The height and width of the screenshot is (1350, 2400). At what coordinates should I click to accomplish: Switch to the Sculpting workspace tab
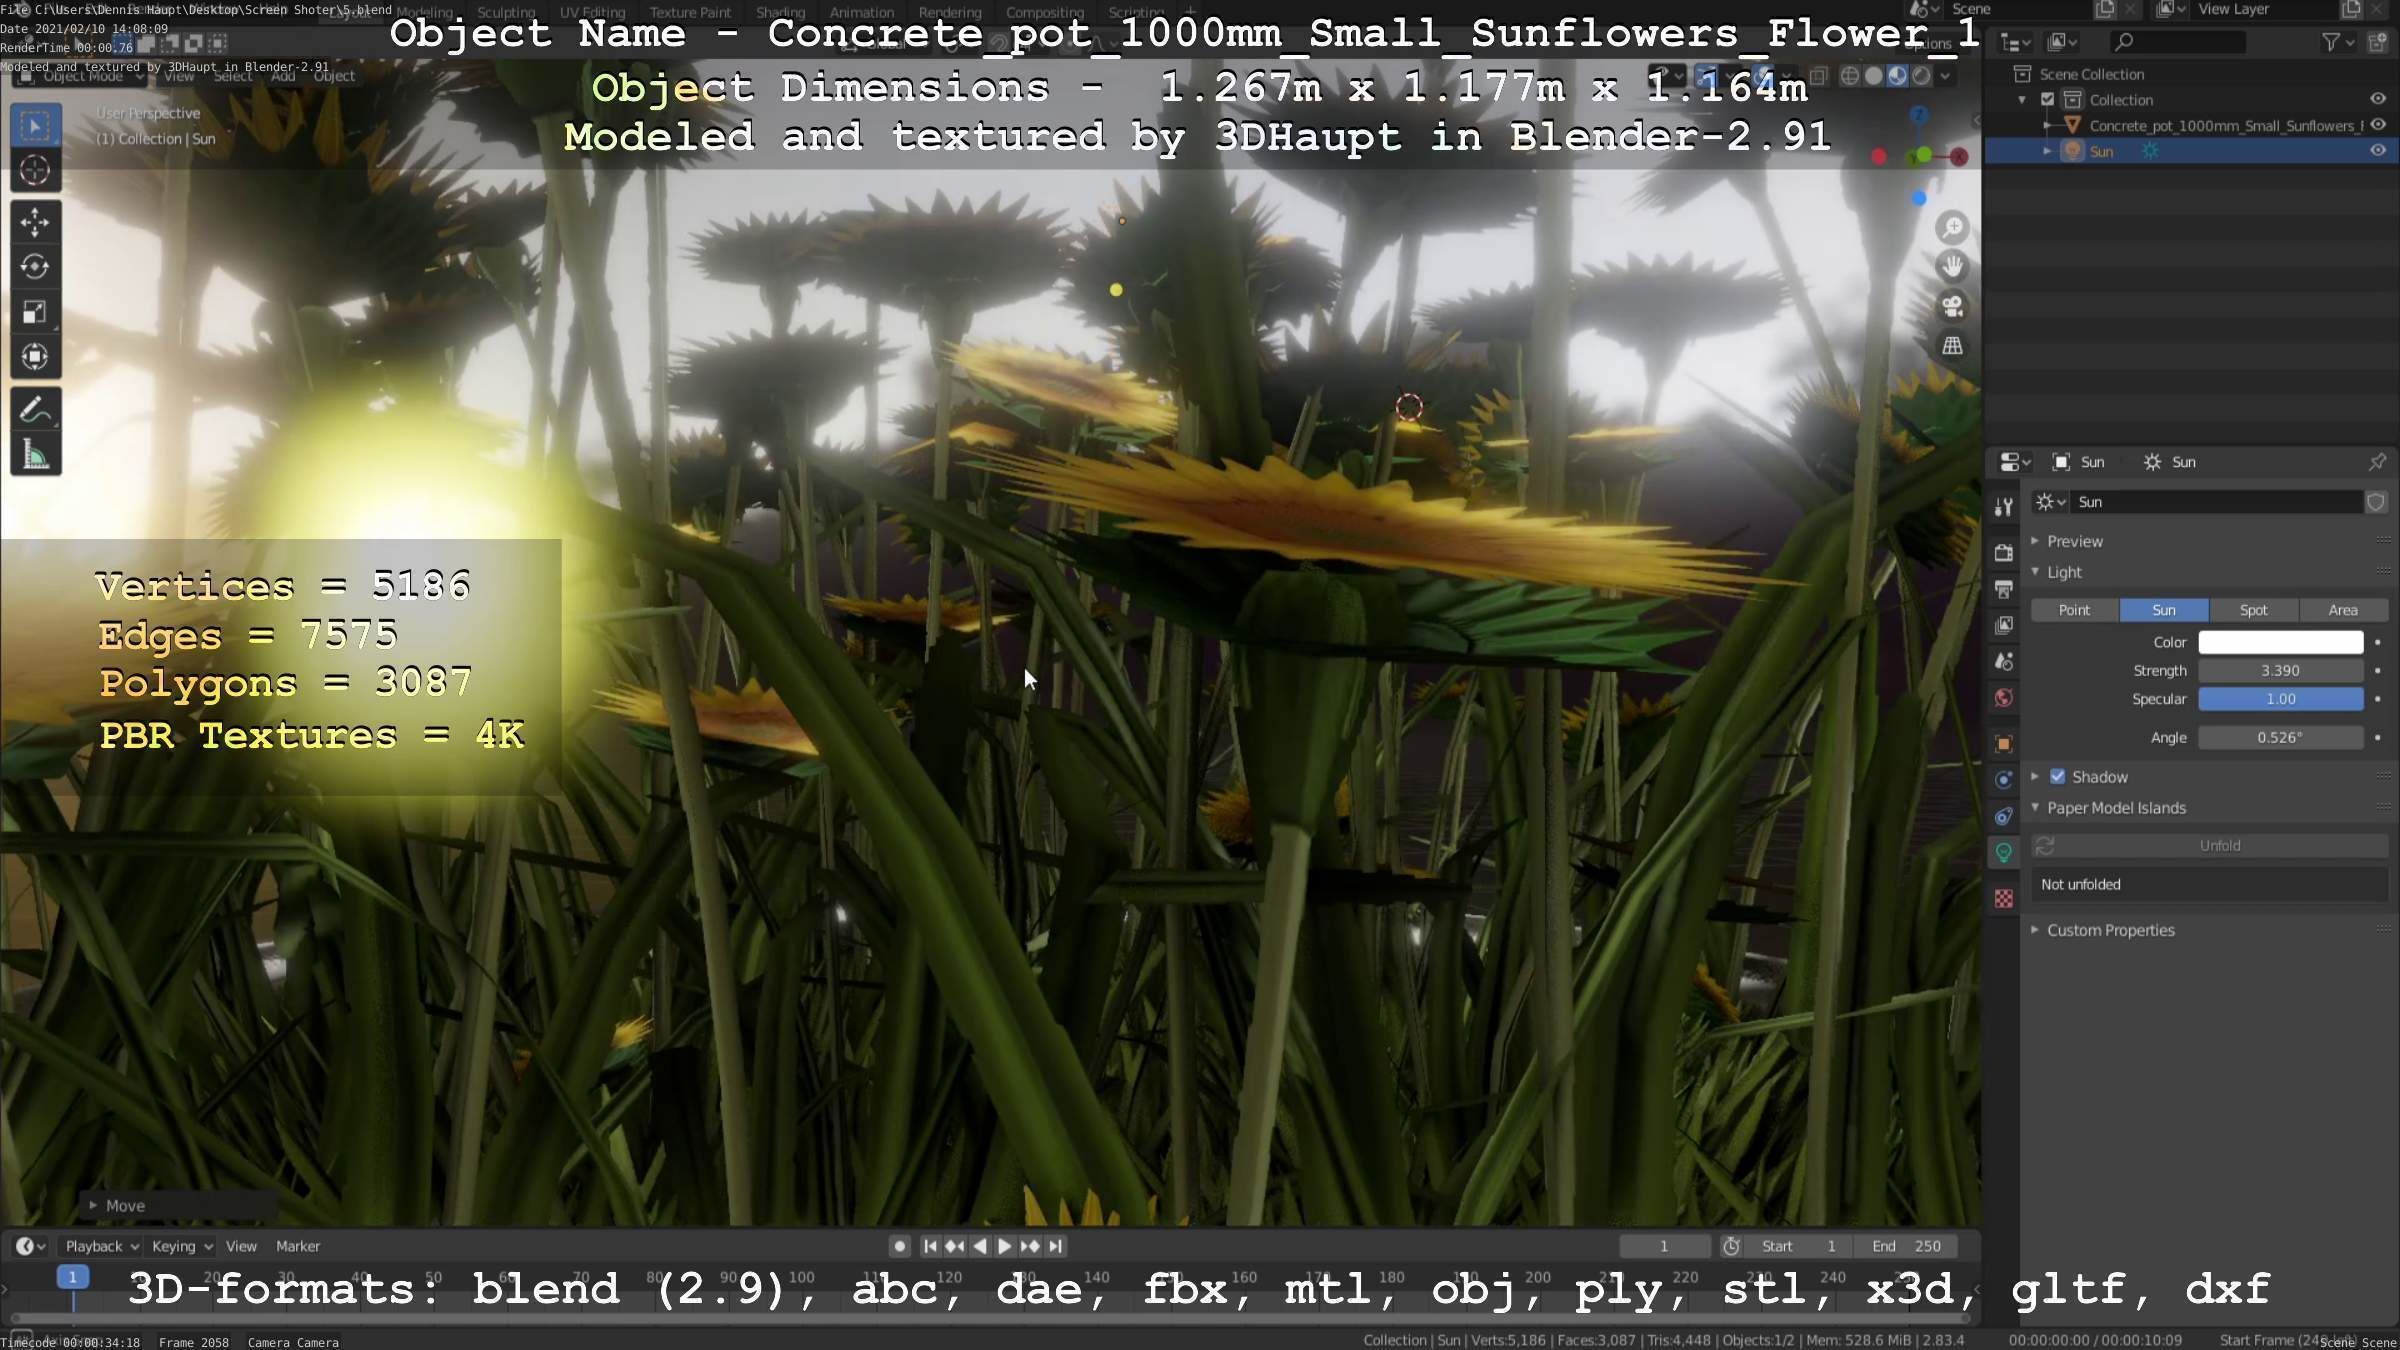click(x=506, y=12)
